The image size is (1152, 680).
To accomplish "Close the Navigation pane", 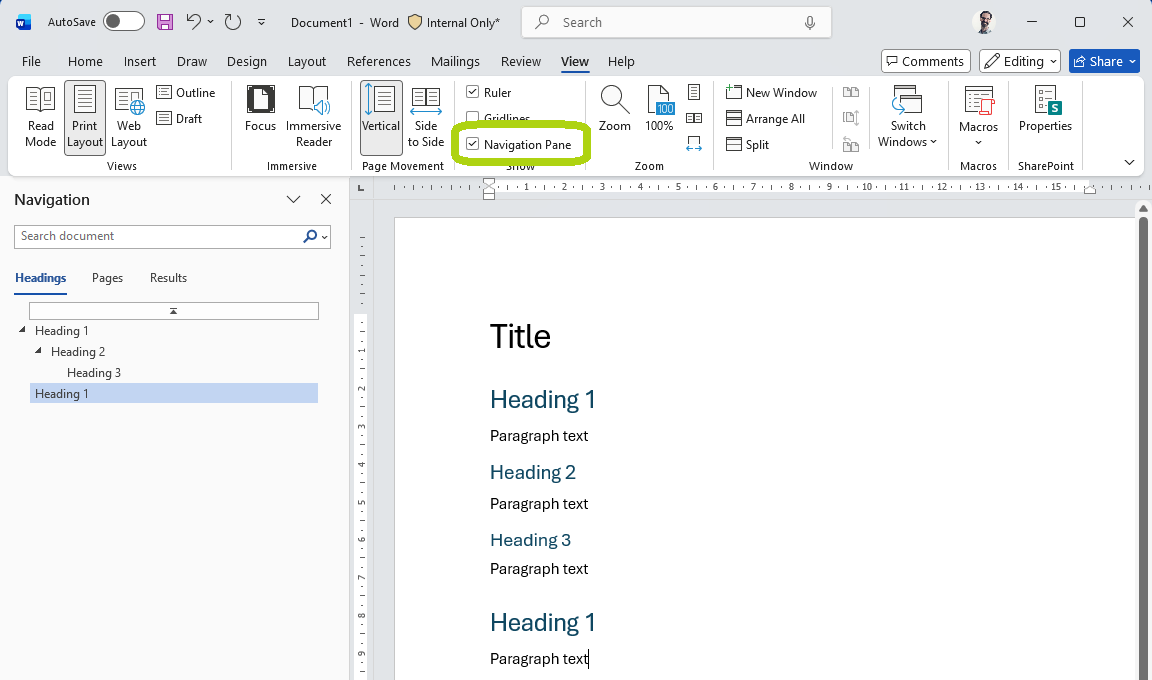I will (326, 199).
